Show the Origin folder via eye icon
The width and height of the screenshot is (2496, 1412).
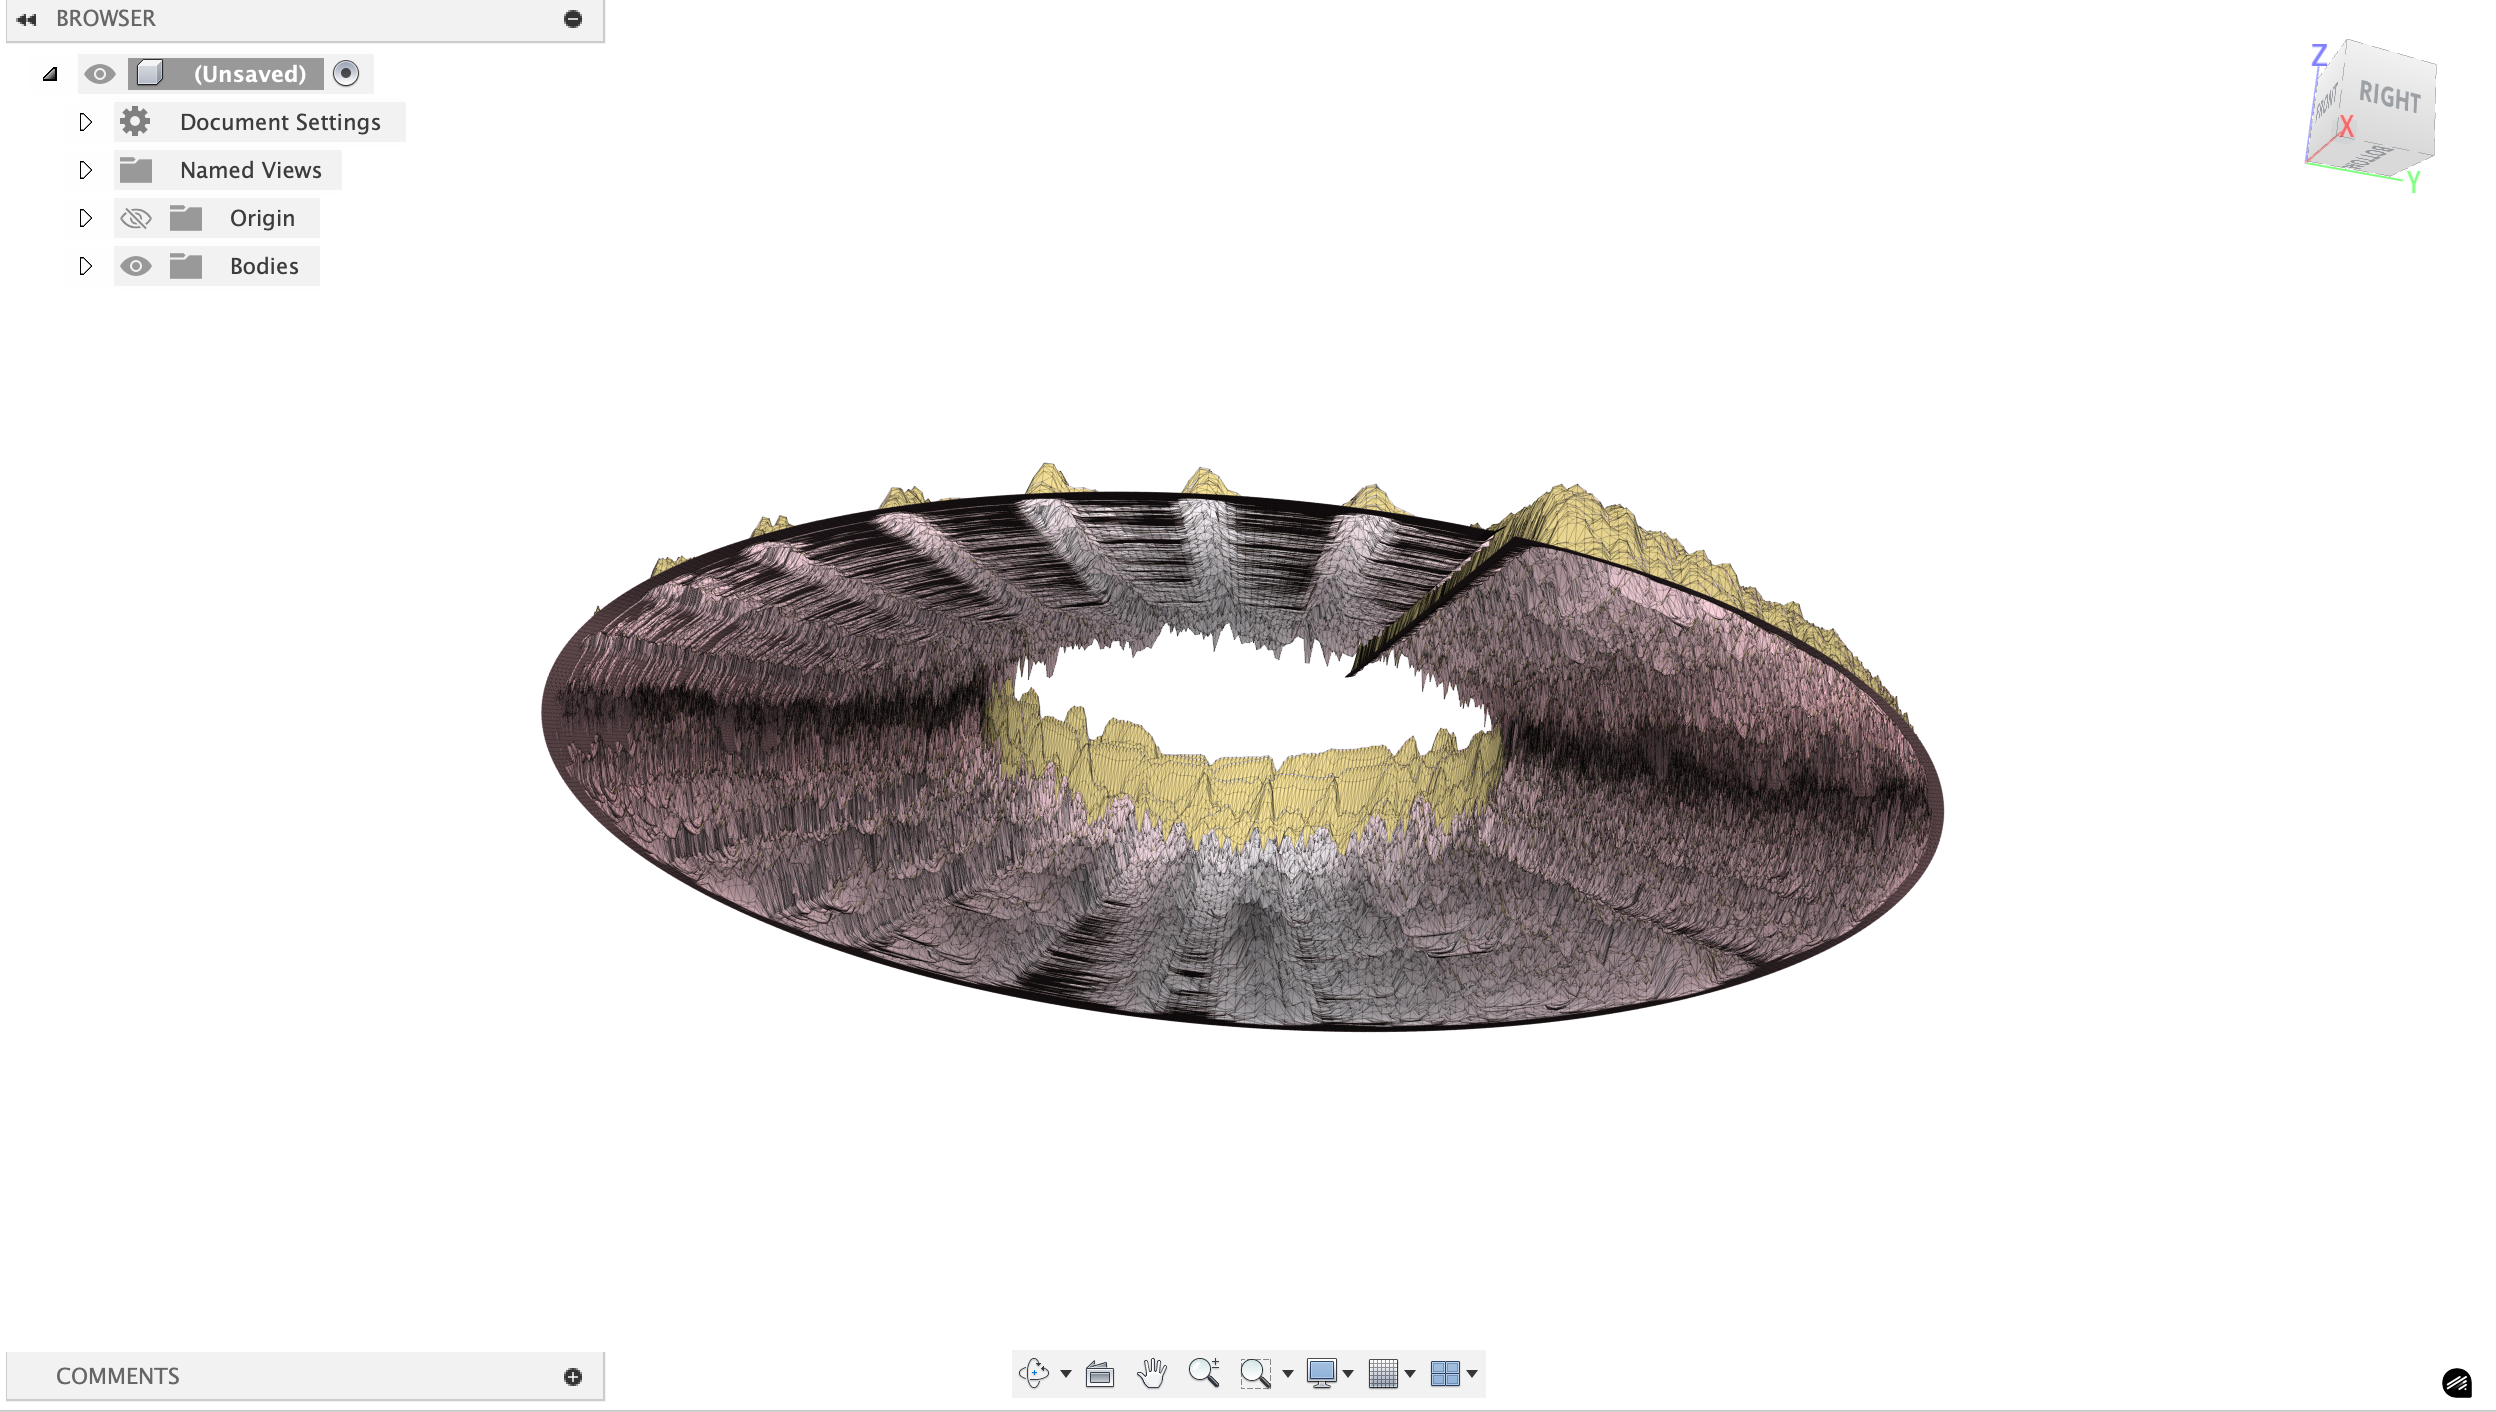point(136,218)
